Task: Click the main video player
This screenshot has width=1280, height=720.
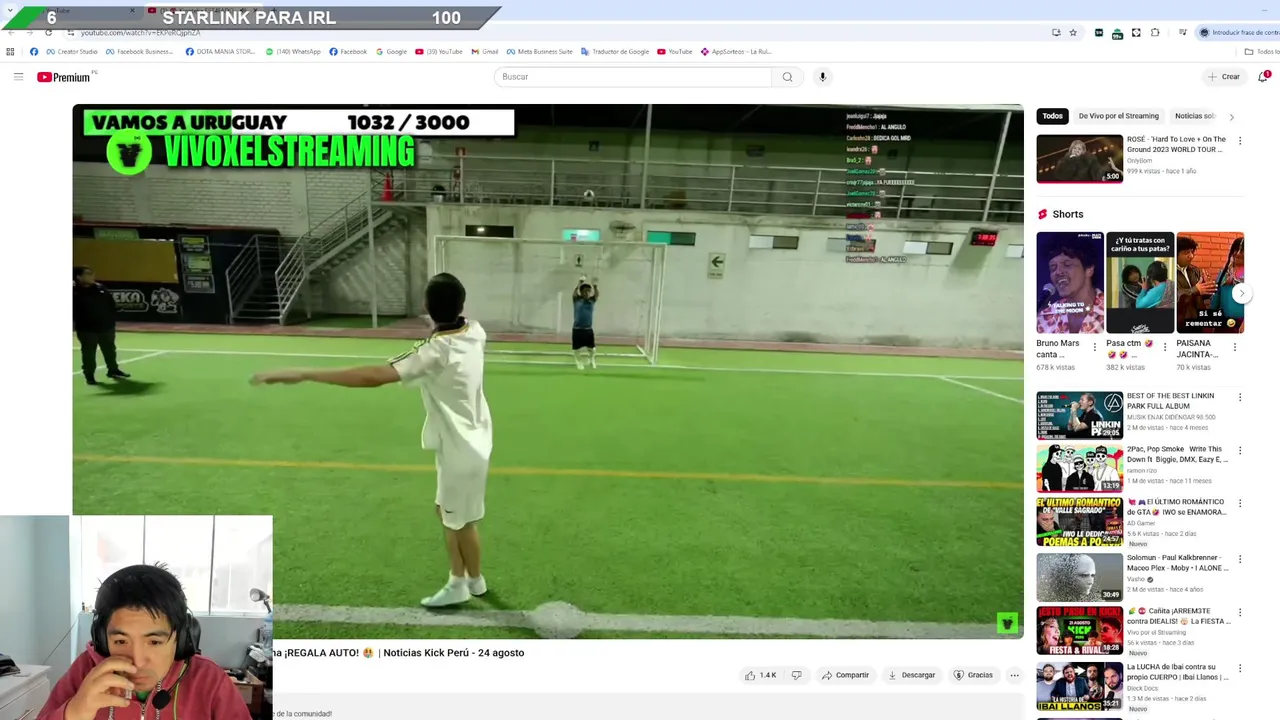Action: coord(548,371)
